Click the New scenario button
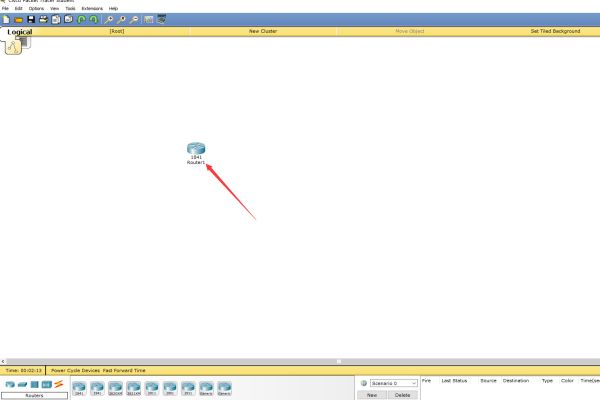600x400 pixels. [x=372, y=395]
